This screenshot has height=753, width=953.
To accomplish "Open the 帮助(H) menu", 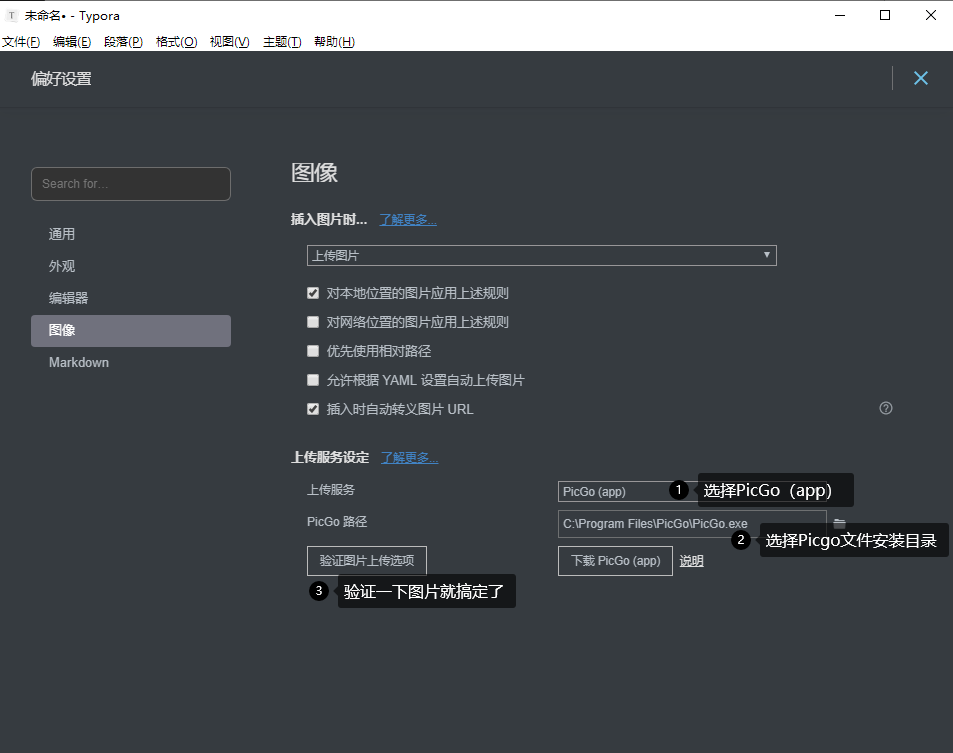I will (x=334, y=41).
